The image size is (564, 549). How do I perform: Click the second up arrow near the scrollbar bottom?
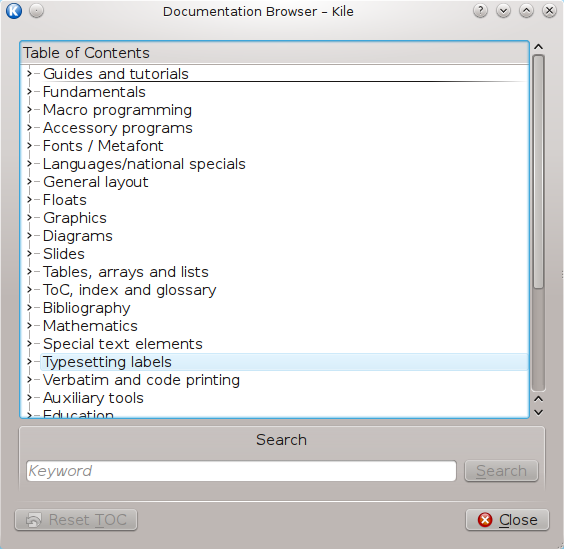pyautogui.click(x=538, y=399)
